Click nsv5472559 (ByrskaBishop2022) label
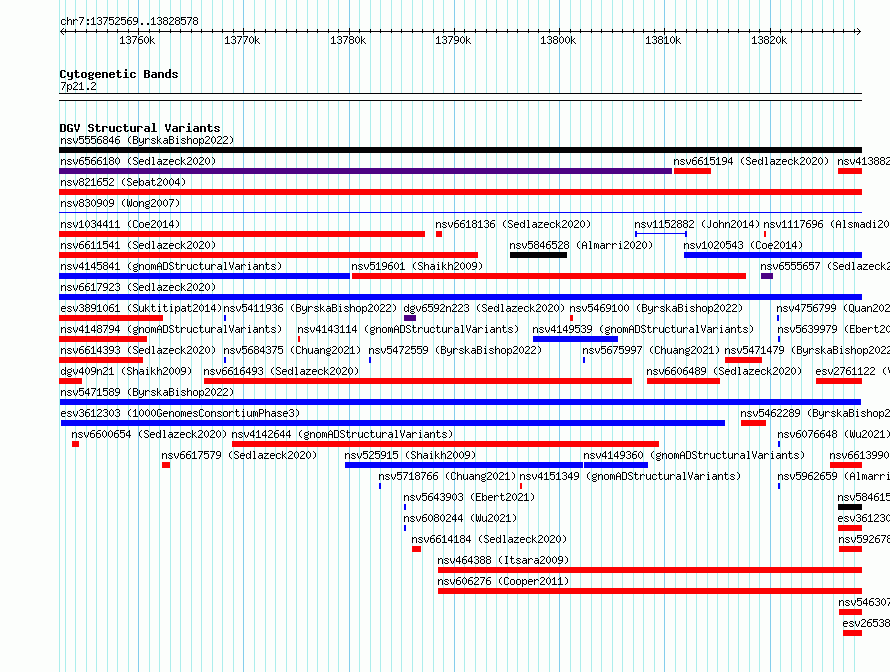This screenshot has height=672, width=890. (455, 350)
